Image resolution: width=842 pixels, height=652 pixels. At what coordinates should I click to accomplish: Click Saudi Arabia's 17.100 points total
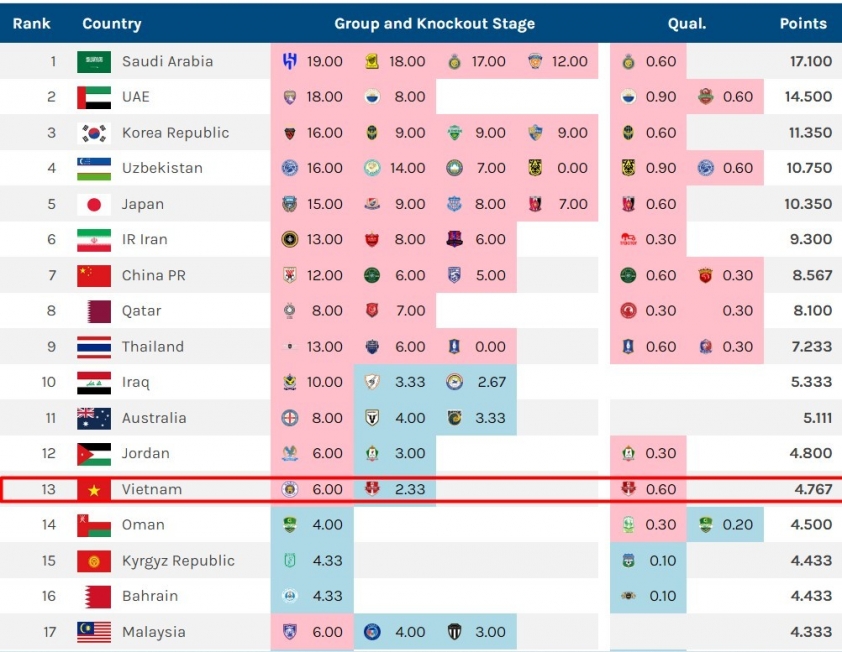[810, 61]
